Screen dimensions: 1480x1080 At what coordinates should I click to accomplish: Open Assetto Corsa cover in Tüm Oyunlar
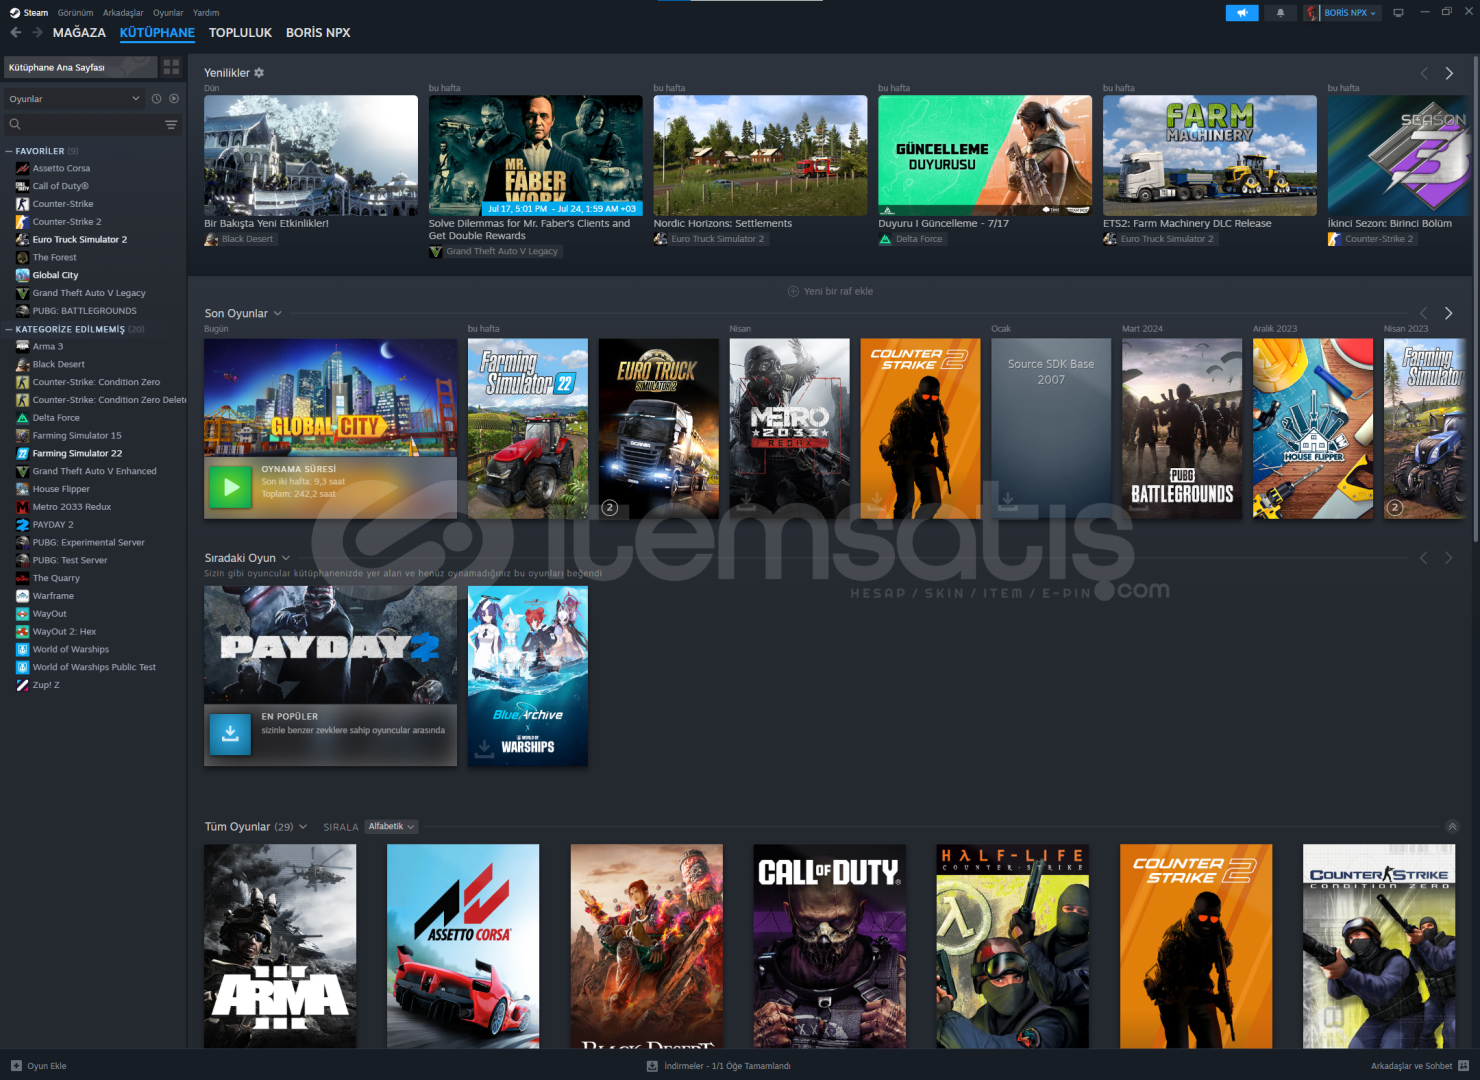tap(463, 946)
